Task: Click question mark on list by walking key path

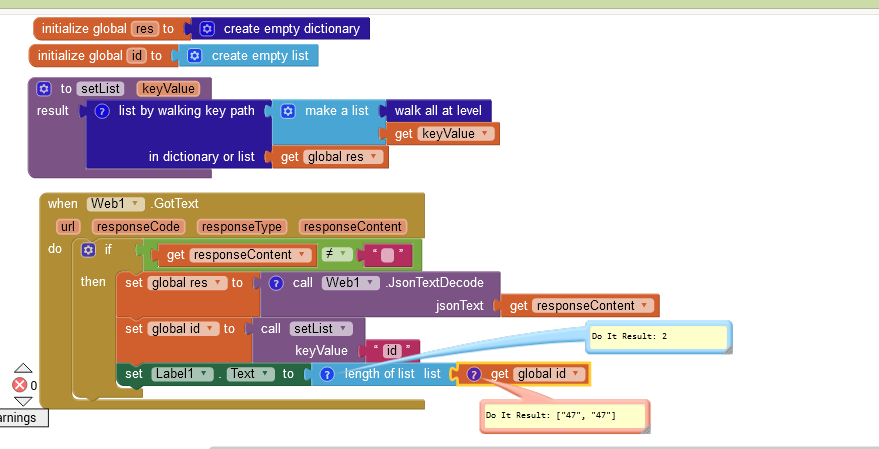Action: [x=101, y=111]
